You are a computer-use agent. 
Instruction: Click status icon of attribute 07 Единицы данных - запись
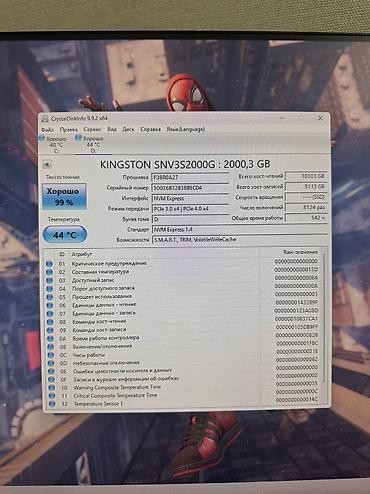coord(50,314)
